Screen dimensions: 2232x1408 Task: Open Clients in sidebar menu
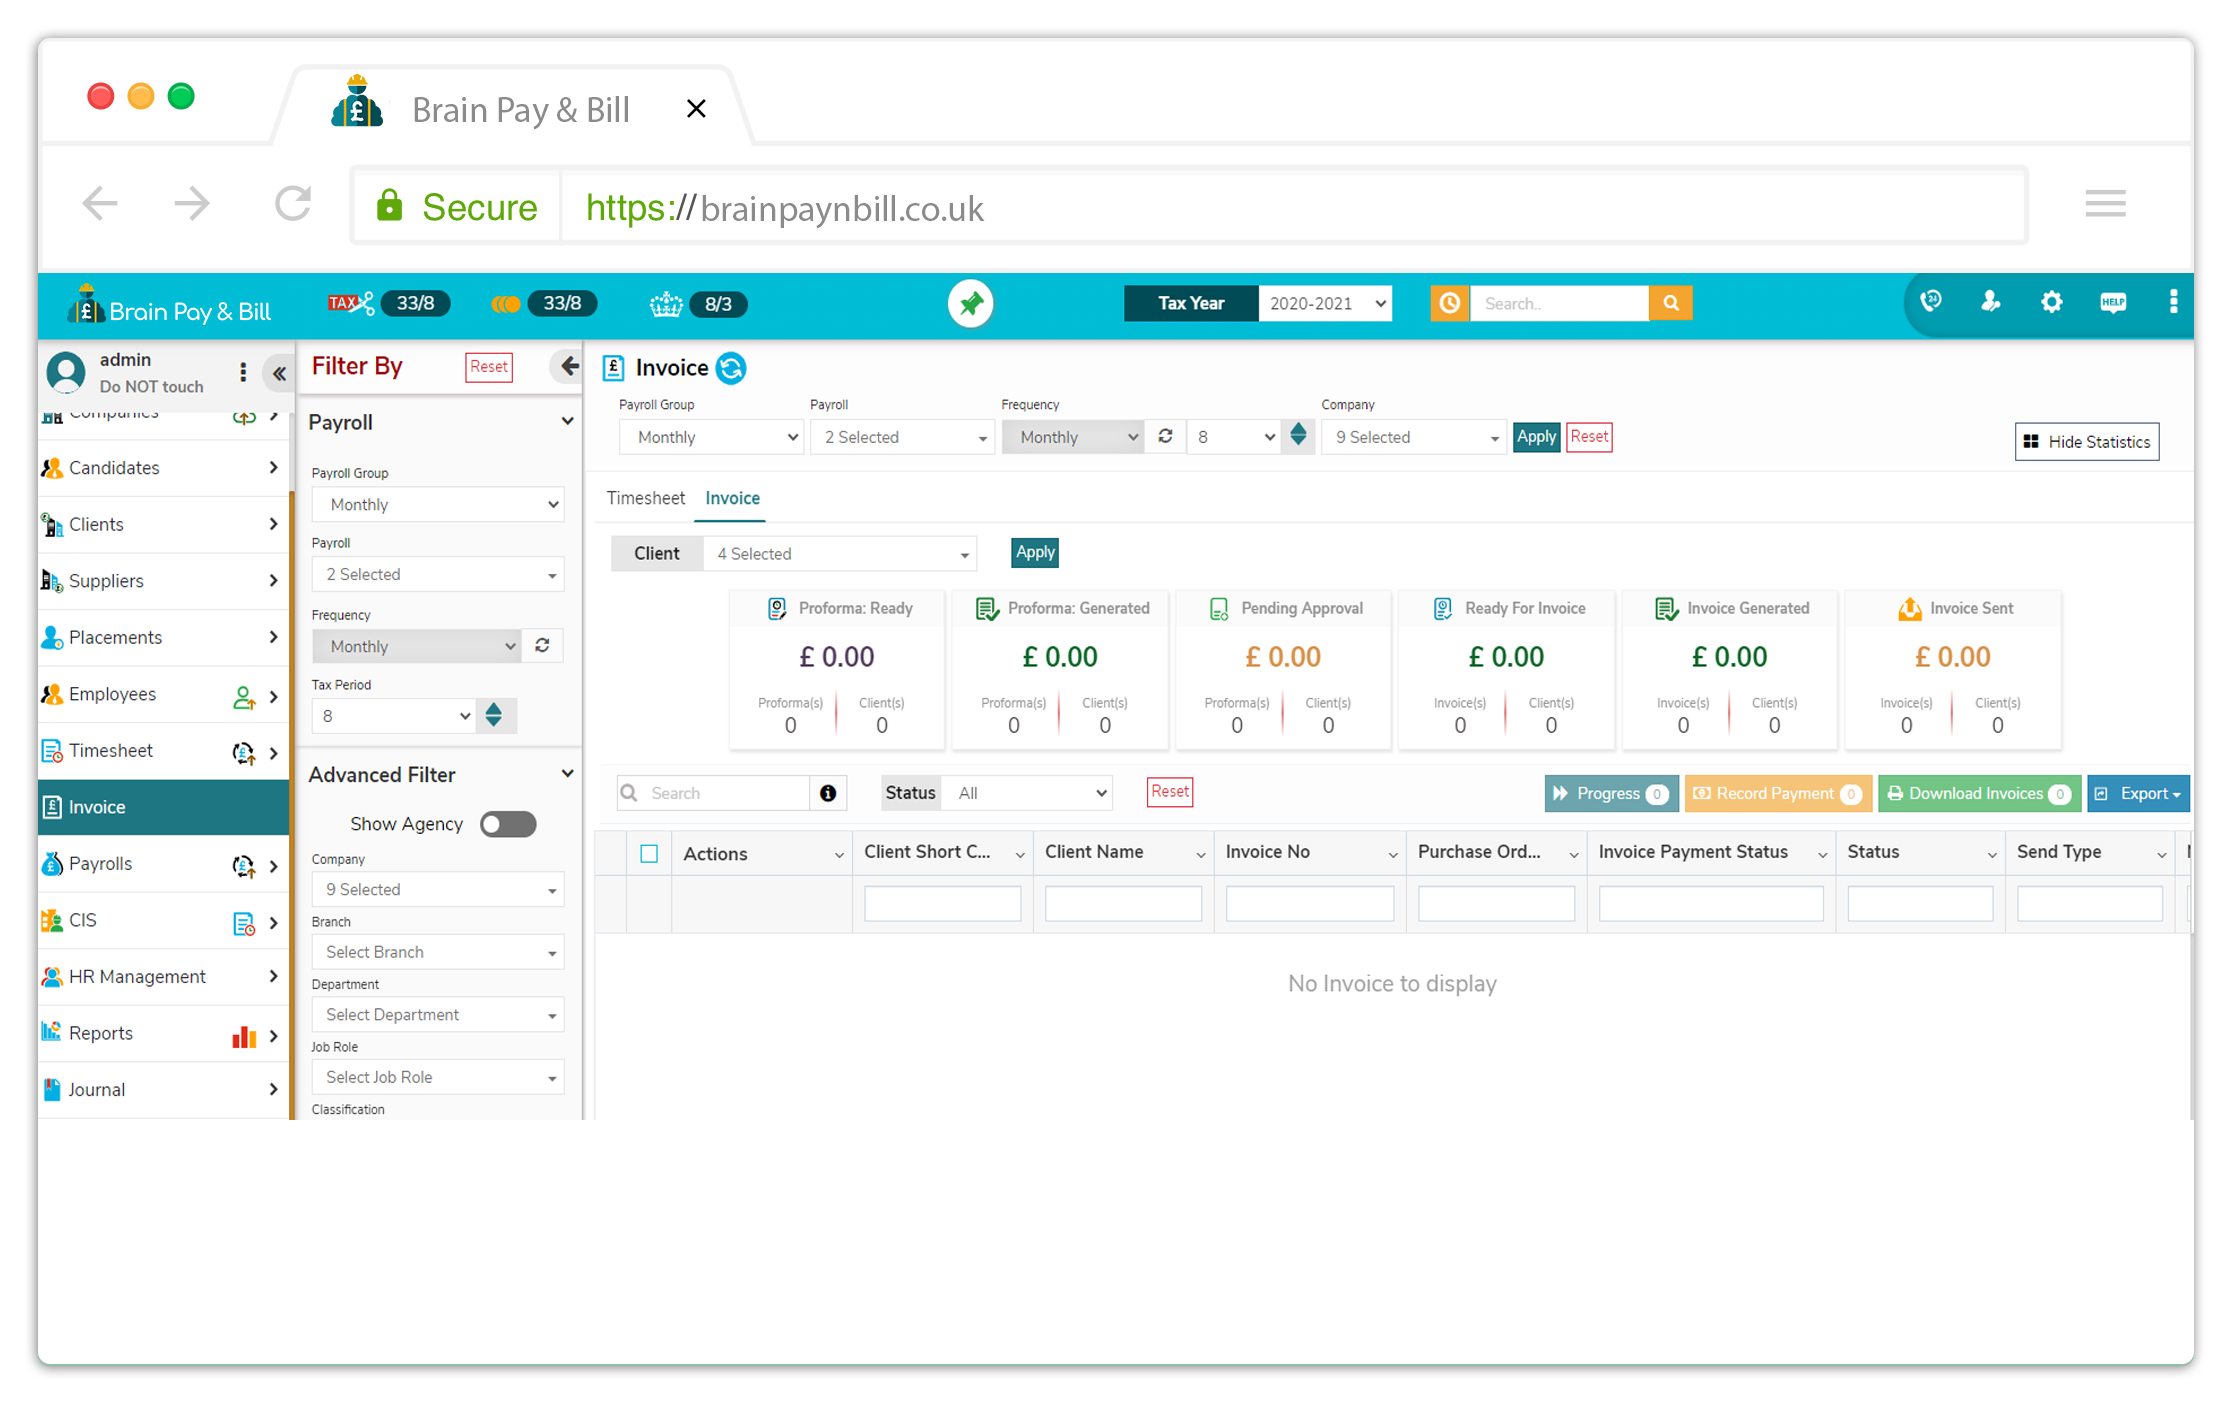[x=164, y=524]
